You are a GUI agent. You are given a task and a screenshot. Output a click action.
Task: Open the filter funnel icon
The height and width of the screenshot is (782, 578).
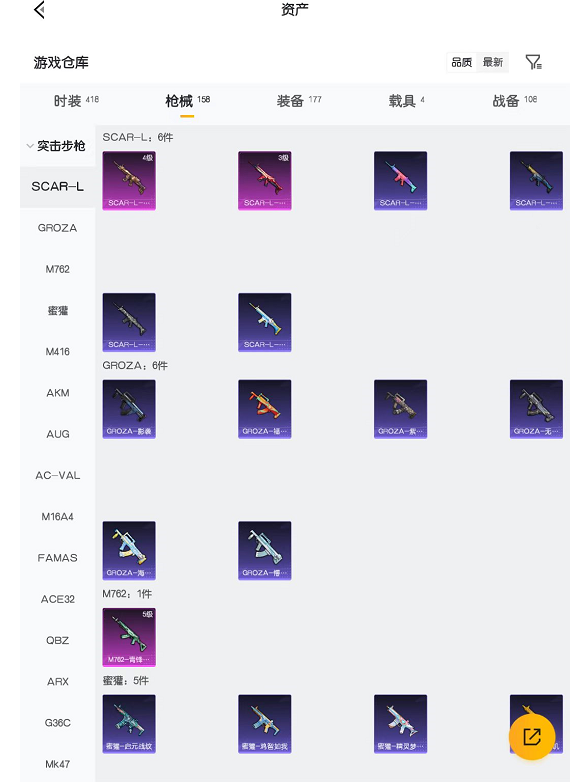(x=533, y=62)
